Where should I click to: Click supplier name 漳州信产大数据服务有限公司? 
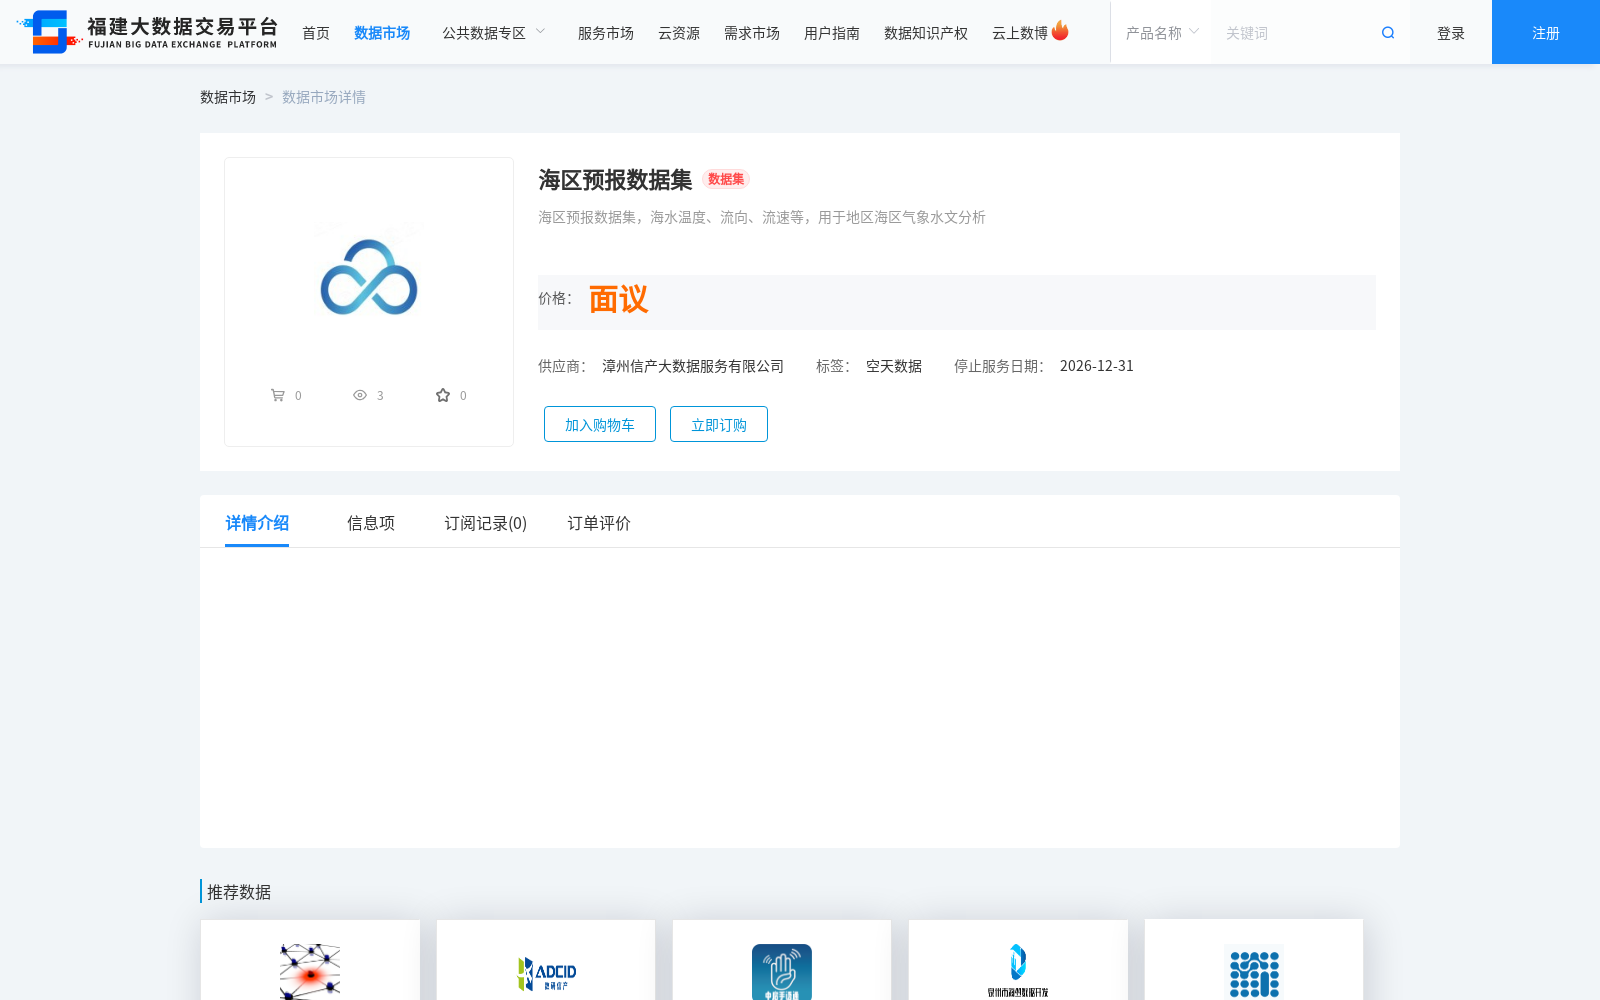pos(693,366)
